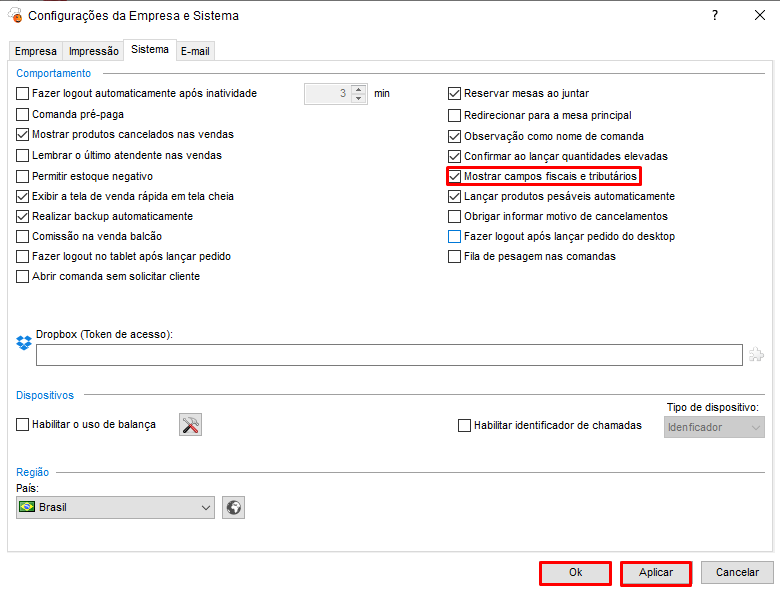This screenshot has width=780, height=591.
Task: Click the help question mark in the title bar
Action: tap(714, 16)
